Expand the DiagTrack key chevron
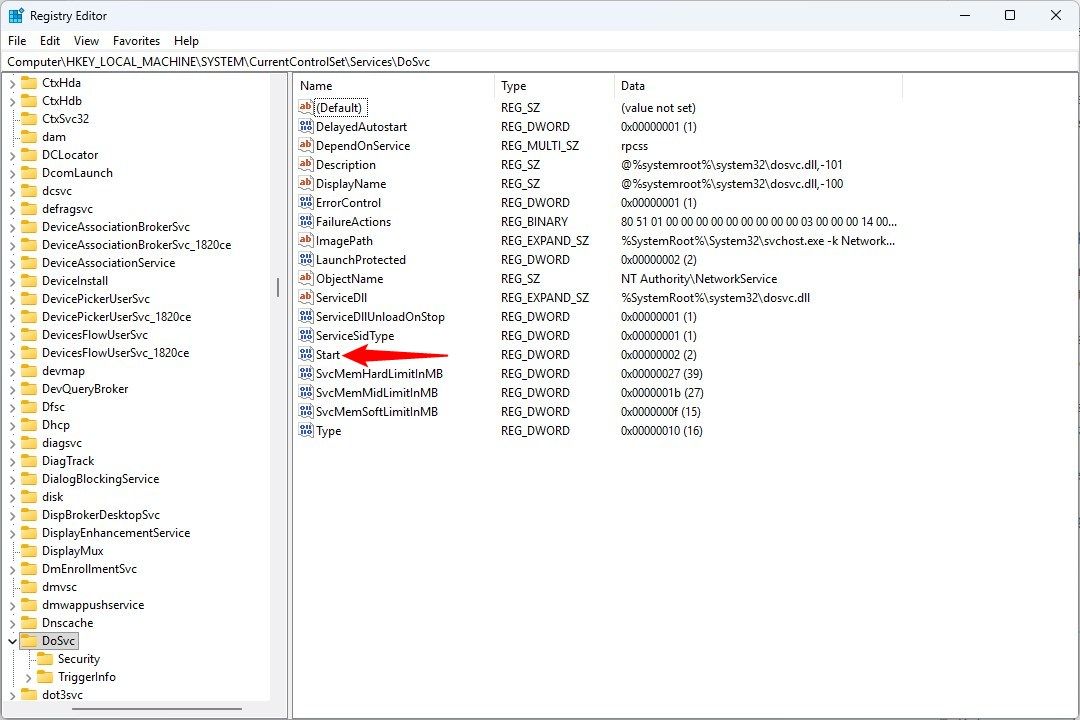Screen dimensions: 1080x720 click(x=12, y=461)
